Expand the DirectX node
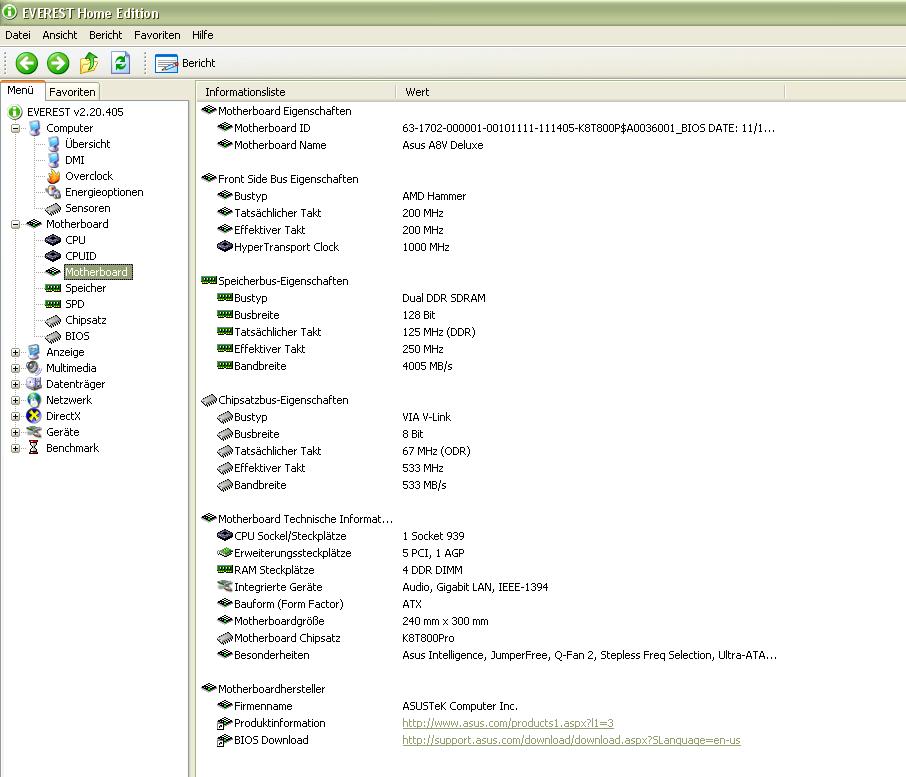Viewport: 906px width, 777px height. click(16, 416)
